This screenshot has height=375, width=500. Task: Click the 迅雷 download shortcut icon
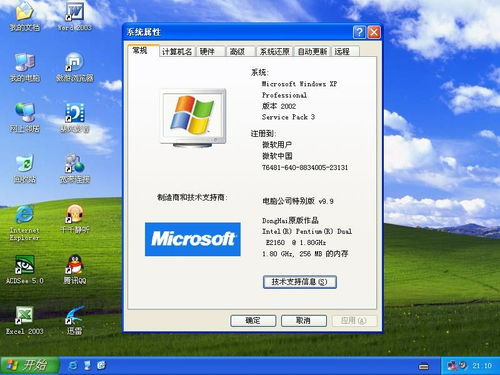coord(74,320)
